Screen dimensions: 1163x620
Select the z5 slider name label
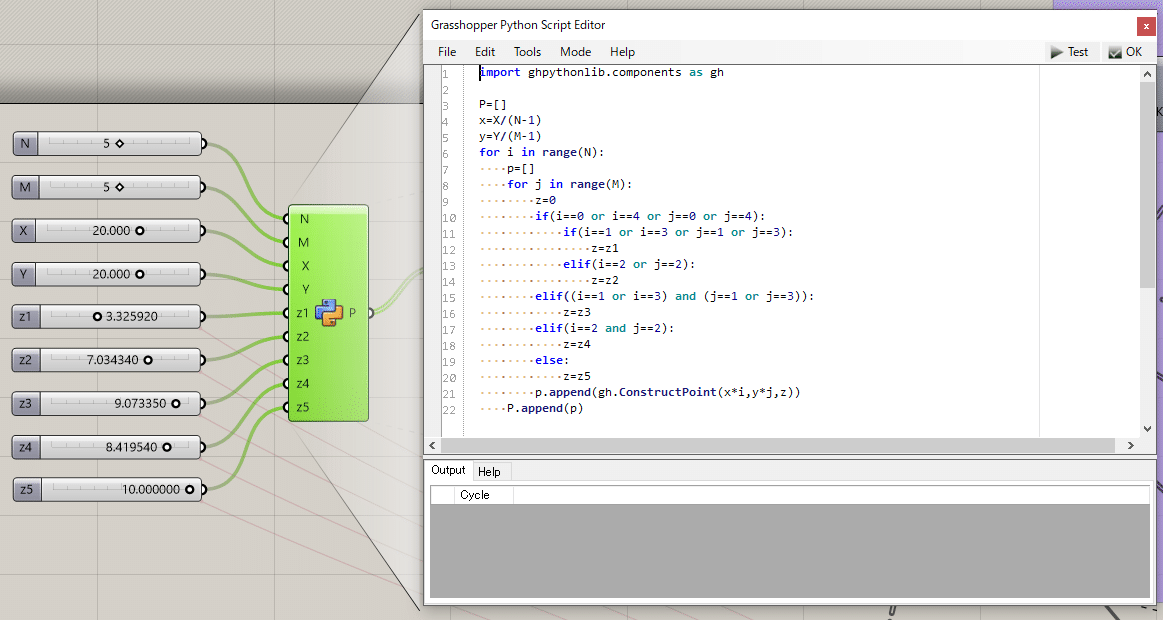27,489
